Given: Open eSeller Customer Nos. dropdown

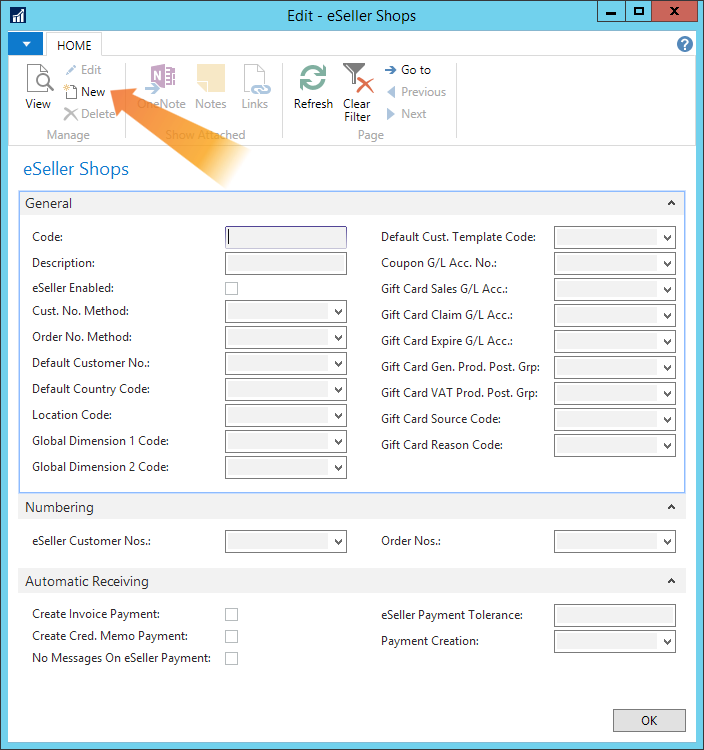Looking at the screenshot, I should [x=339, y=541].
